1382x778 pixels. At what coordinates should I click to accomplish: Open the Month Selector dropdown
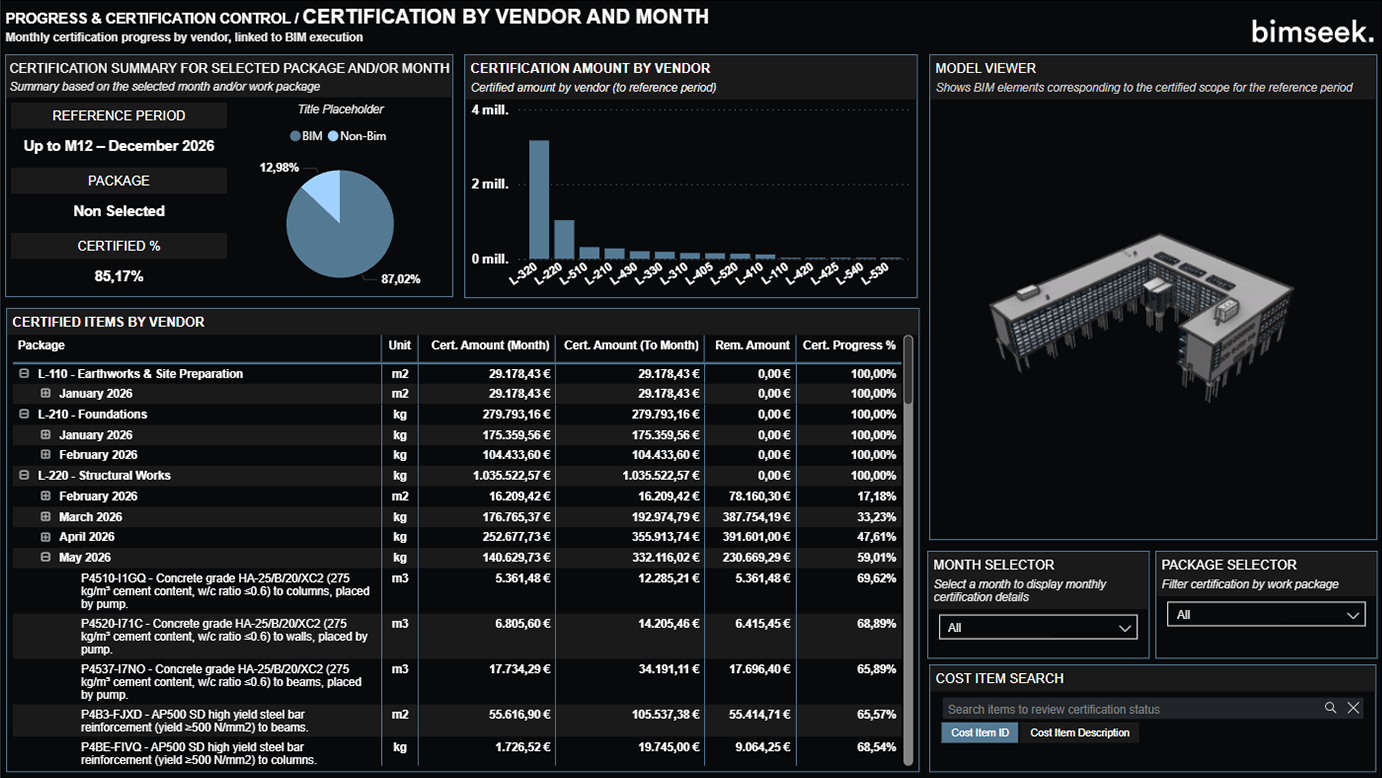pos(1037,626)
